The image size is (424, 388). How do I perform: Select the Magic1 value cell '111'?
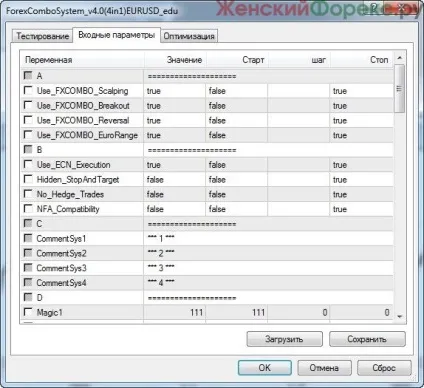175,312
